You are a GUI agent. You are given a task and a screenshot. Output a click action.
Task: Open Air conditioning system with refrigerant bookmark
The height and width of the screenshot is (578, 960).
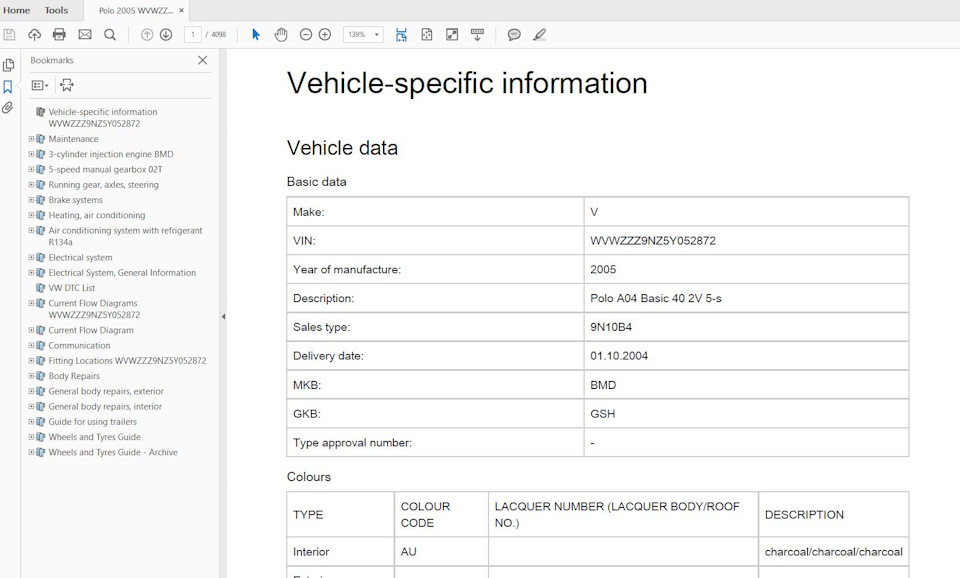[x=126, y=236]
